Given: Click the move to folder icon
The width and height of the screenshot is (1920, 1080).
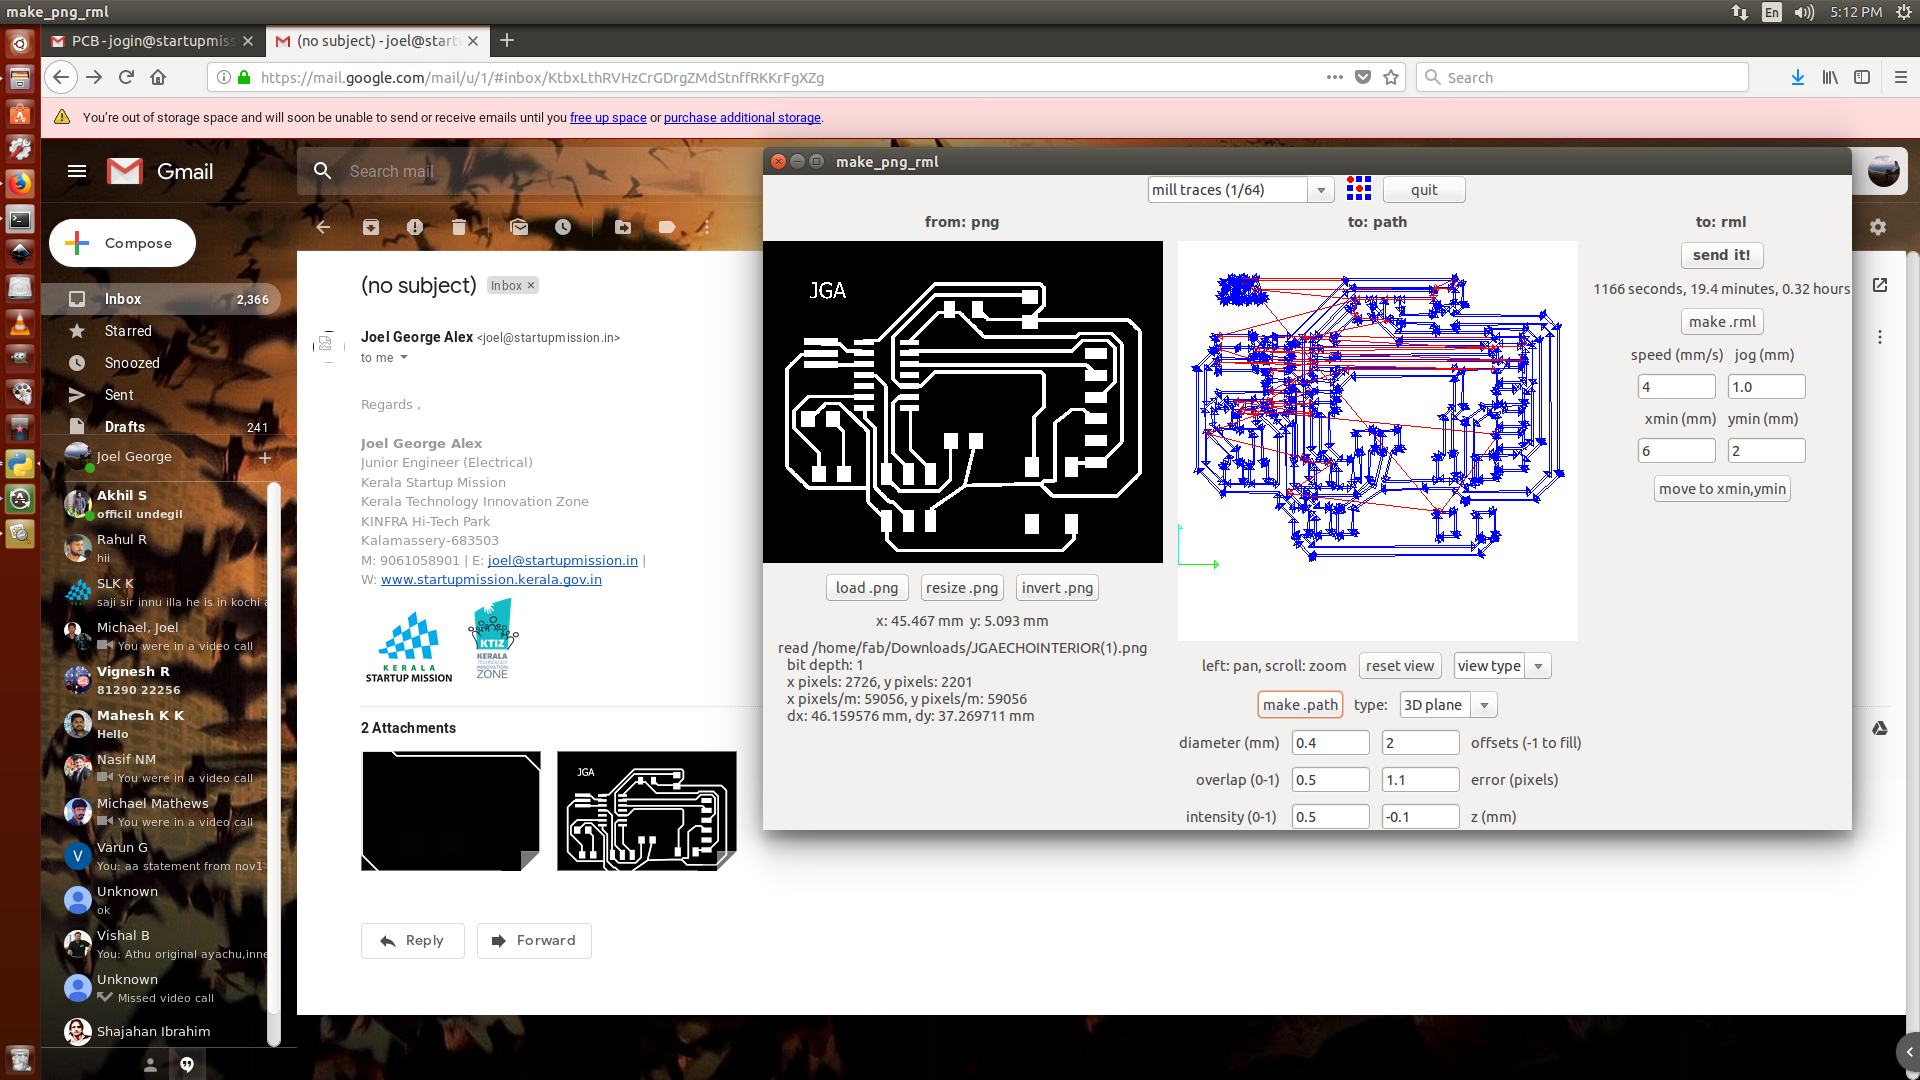Looking at the screenshot, I should [623, 228].
